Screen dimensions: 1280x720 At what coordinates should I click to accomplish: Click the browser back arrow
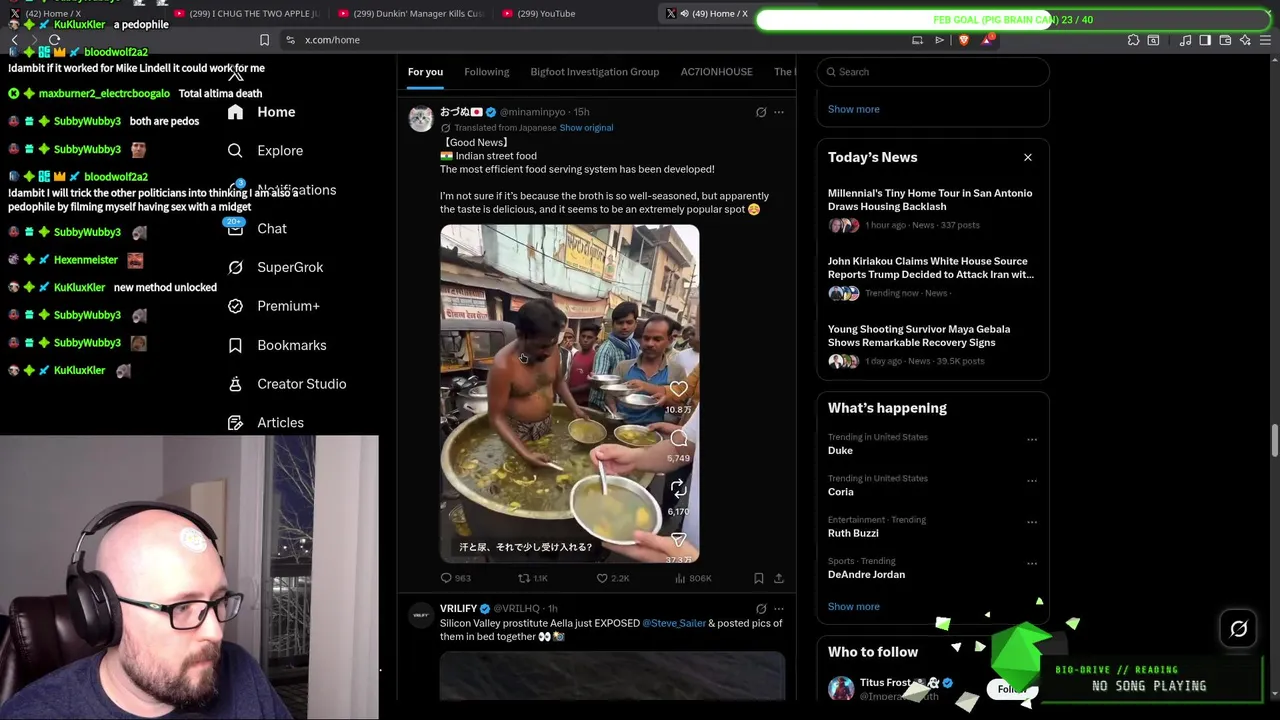pos(14,40)
